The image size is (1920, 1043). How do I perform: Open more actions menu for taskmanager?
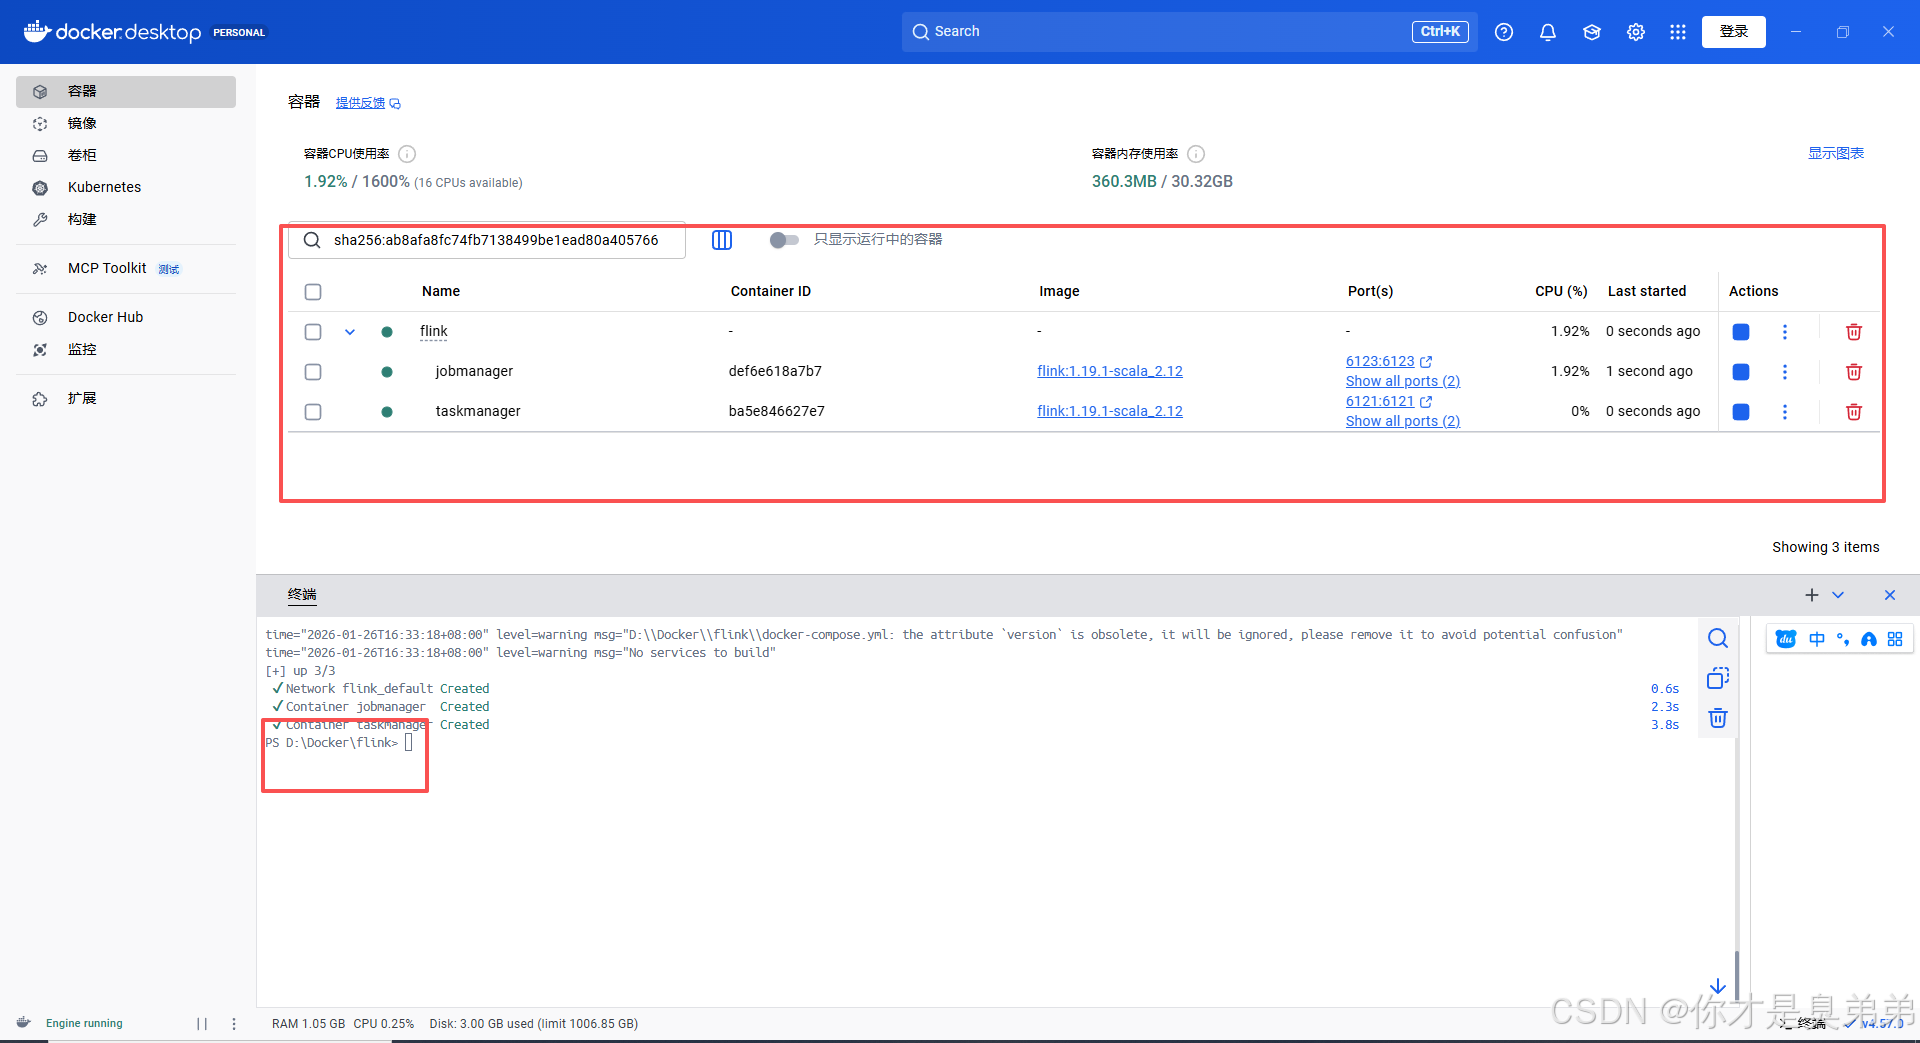[x=1785, y=412]
